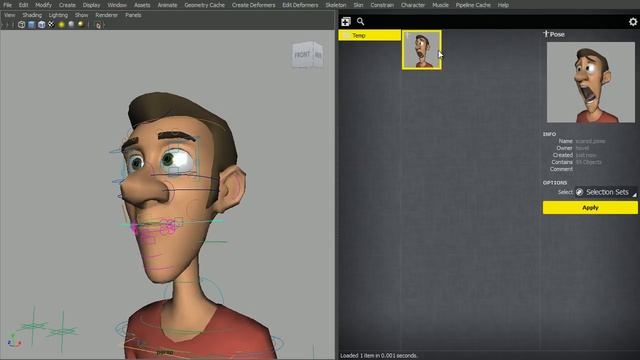Enable use all lights yellow sphere icon
This screenshot has width=640, height=360.
pyautogui.click(x=62, y=24)
